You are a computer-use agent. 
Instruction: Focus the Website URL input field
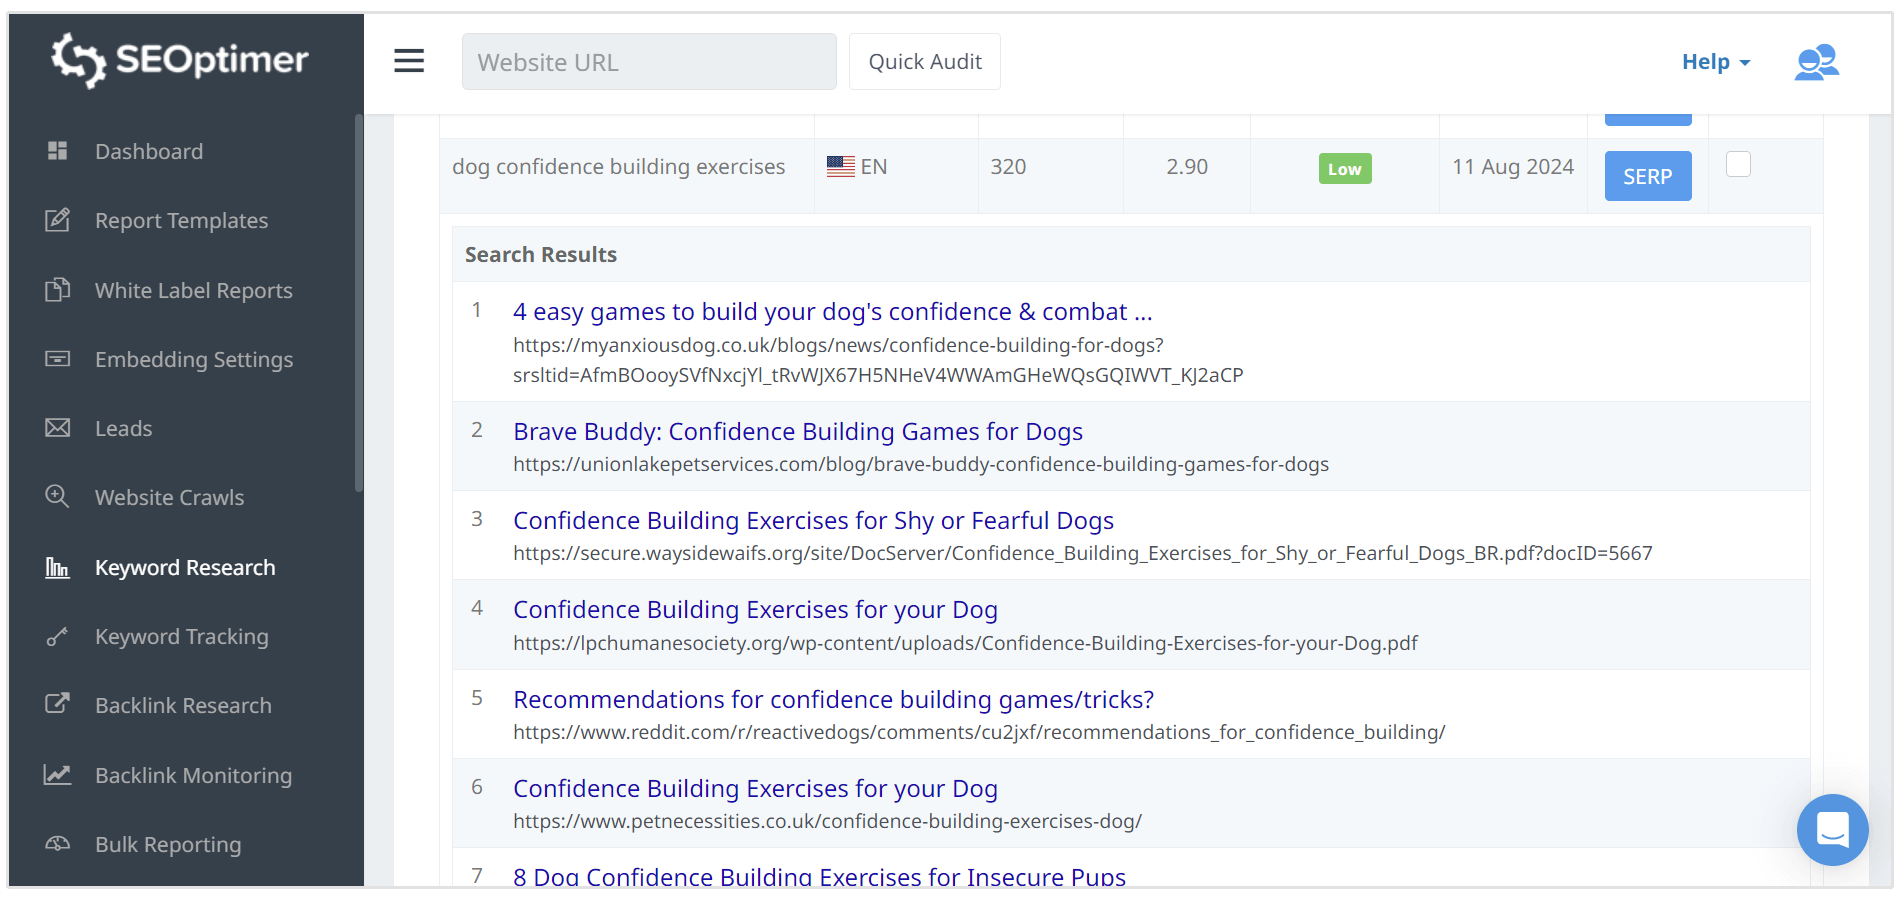648,62
